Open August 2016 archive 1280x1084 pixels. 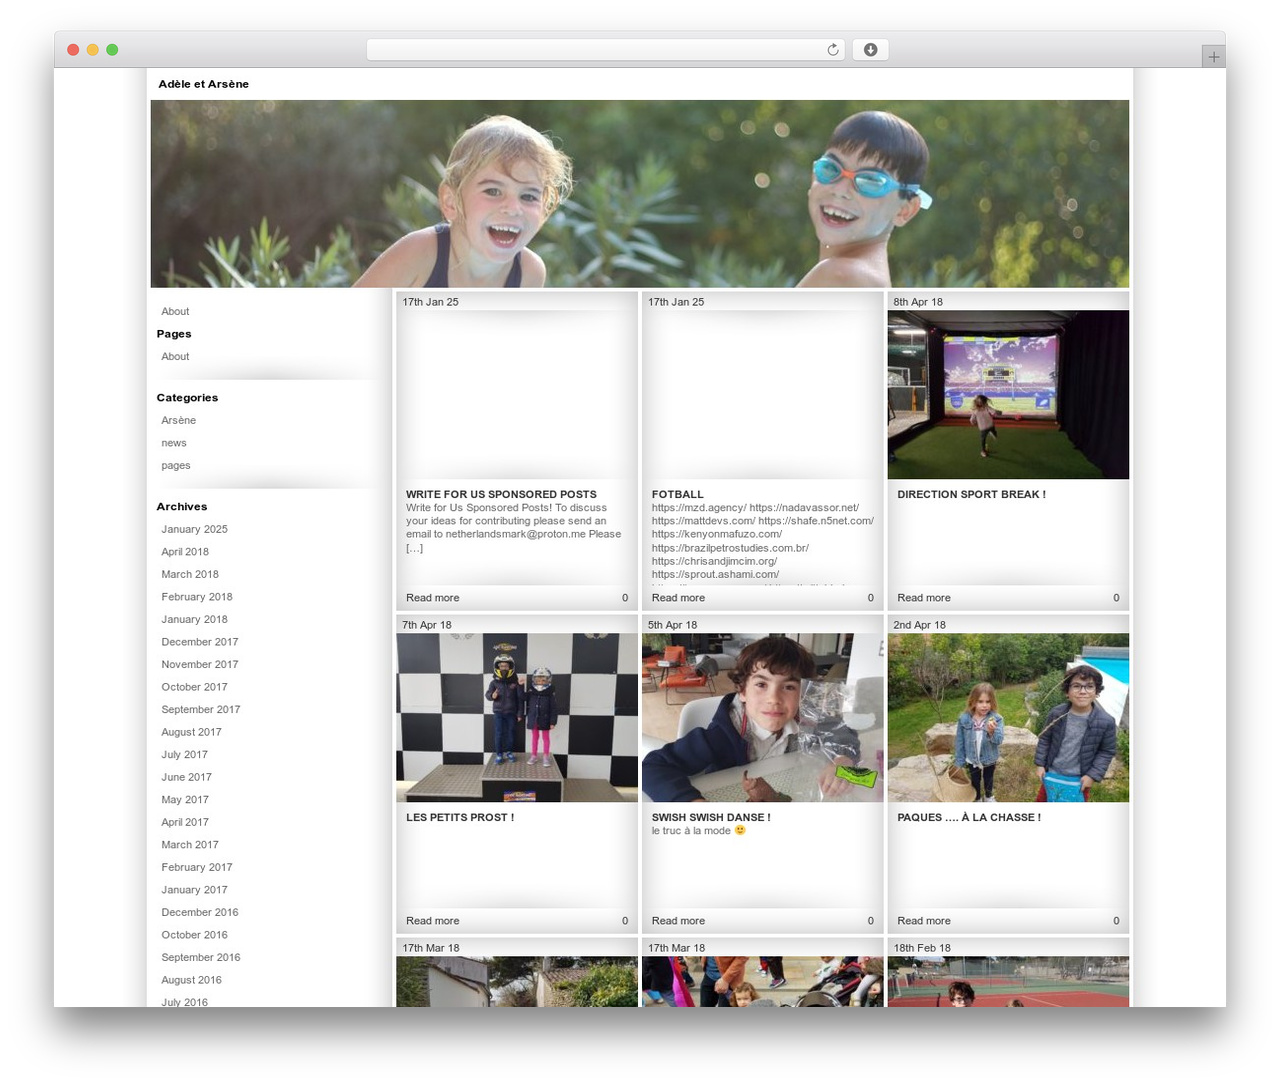[x=192, y=980]
